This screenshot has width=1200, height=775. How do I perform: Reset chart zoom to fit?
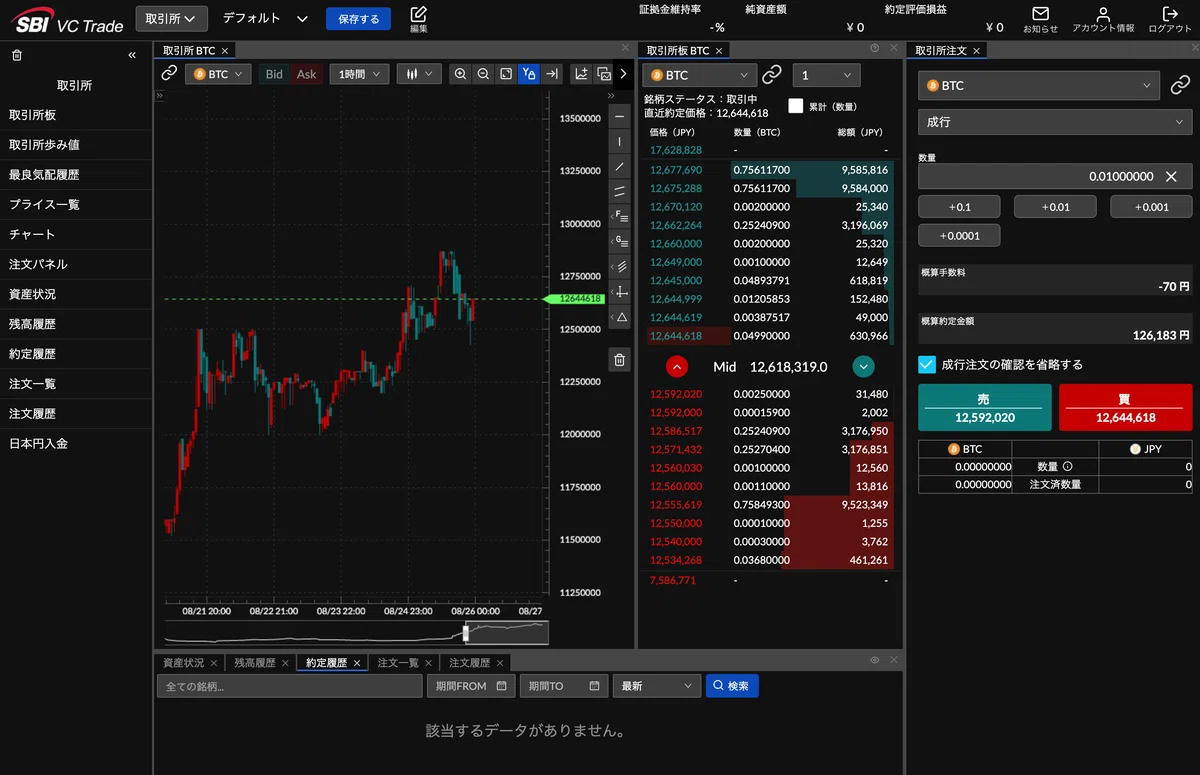(506, 74)
